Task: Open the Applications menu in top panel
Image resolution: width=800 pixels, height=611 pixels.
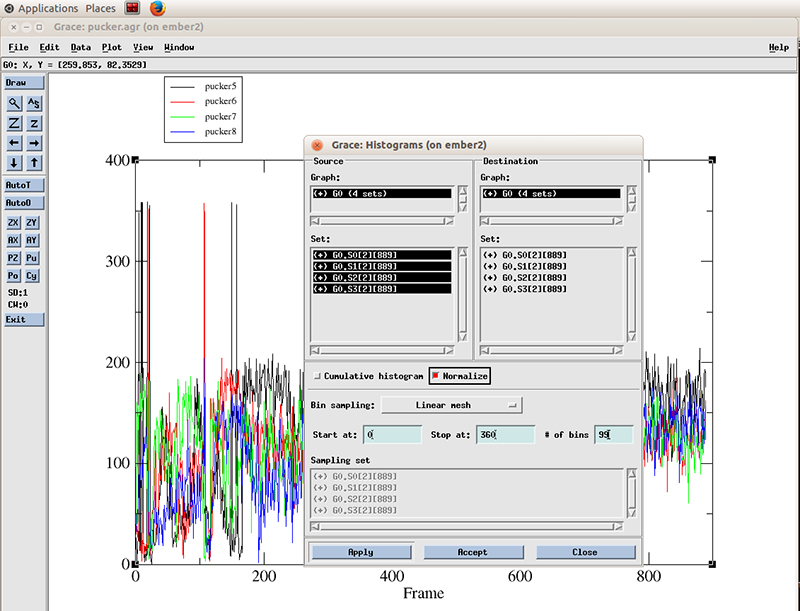Action: click(48, 8)
